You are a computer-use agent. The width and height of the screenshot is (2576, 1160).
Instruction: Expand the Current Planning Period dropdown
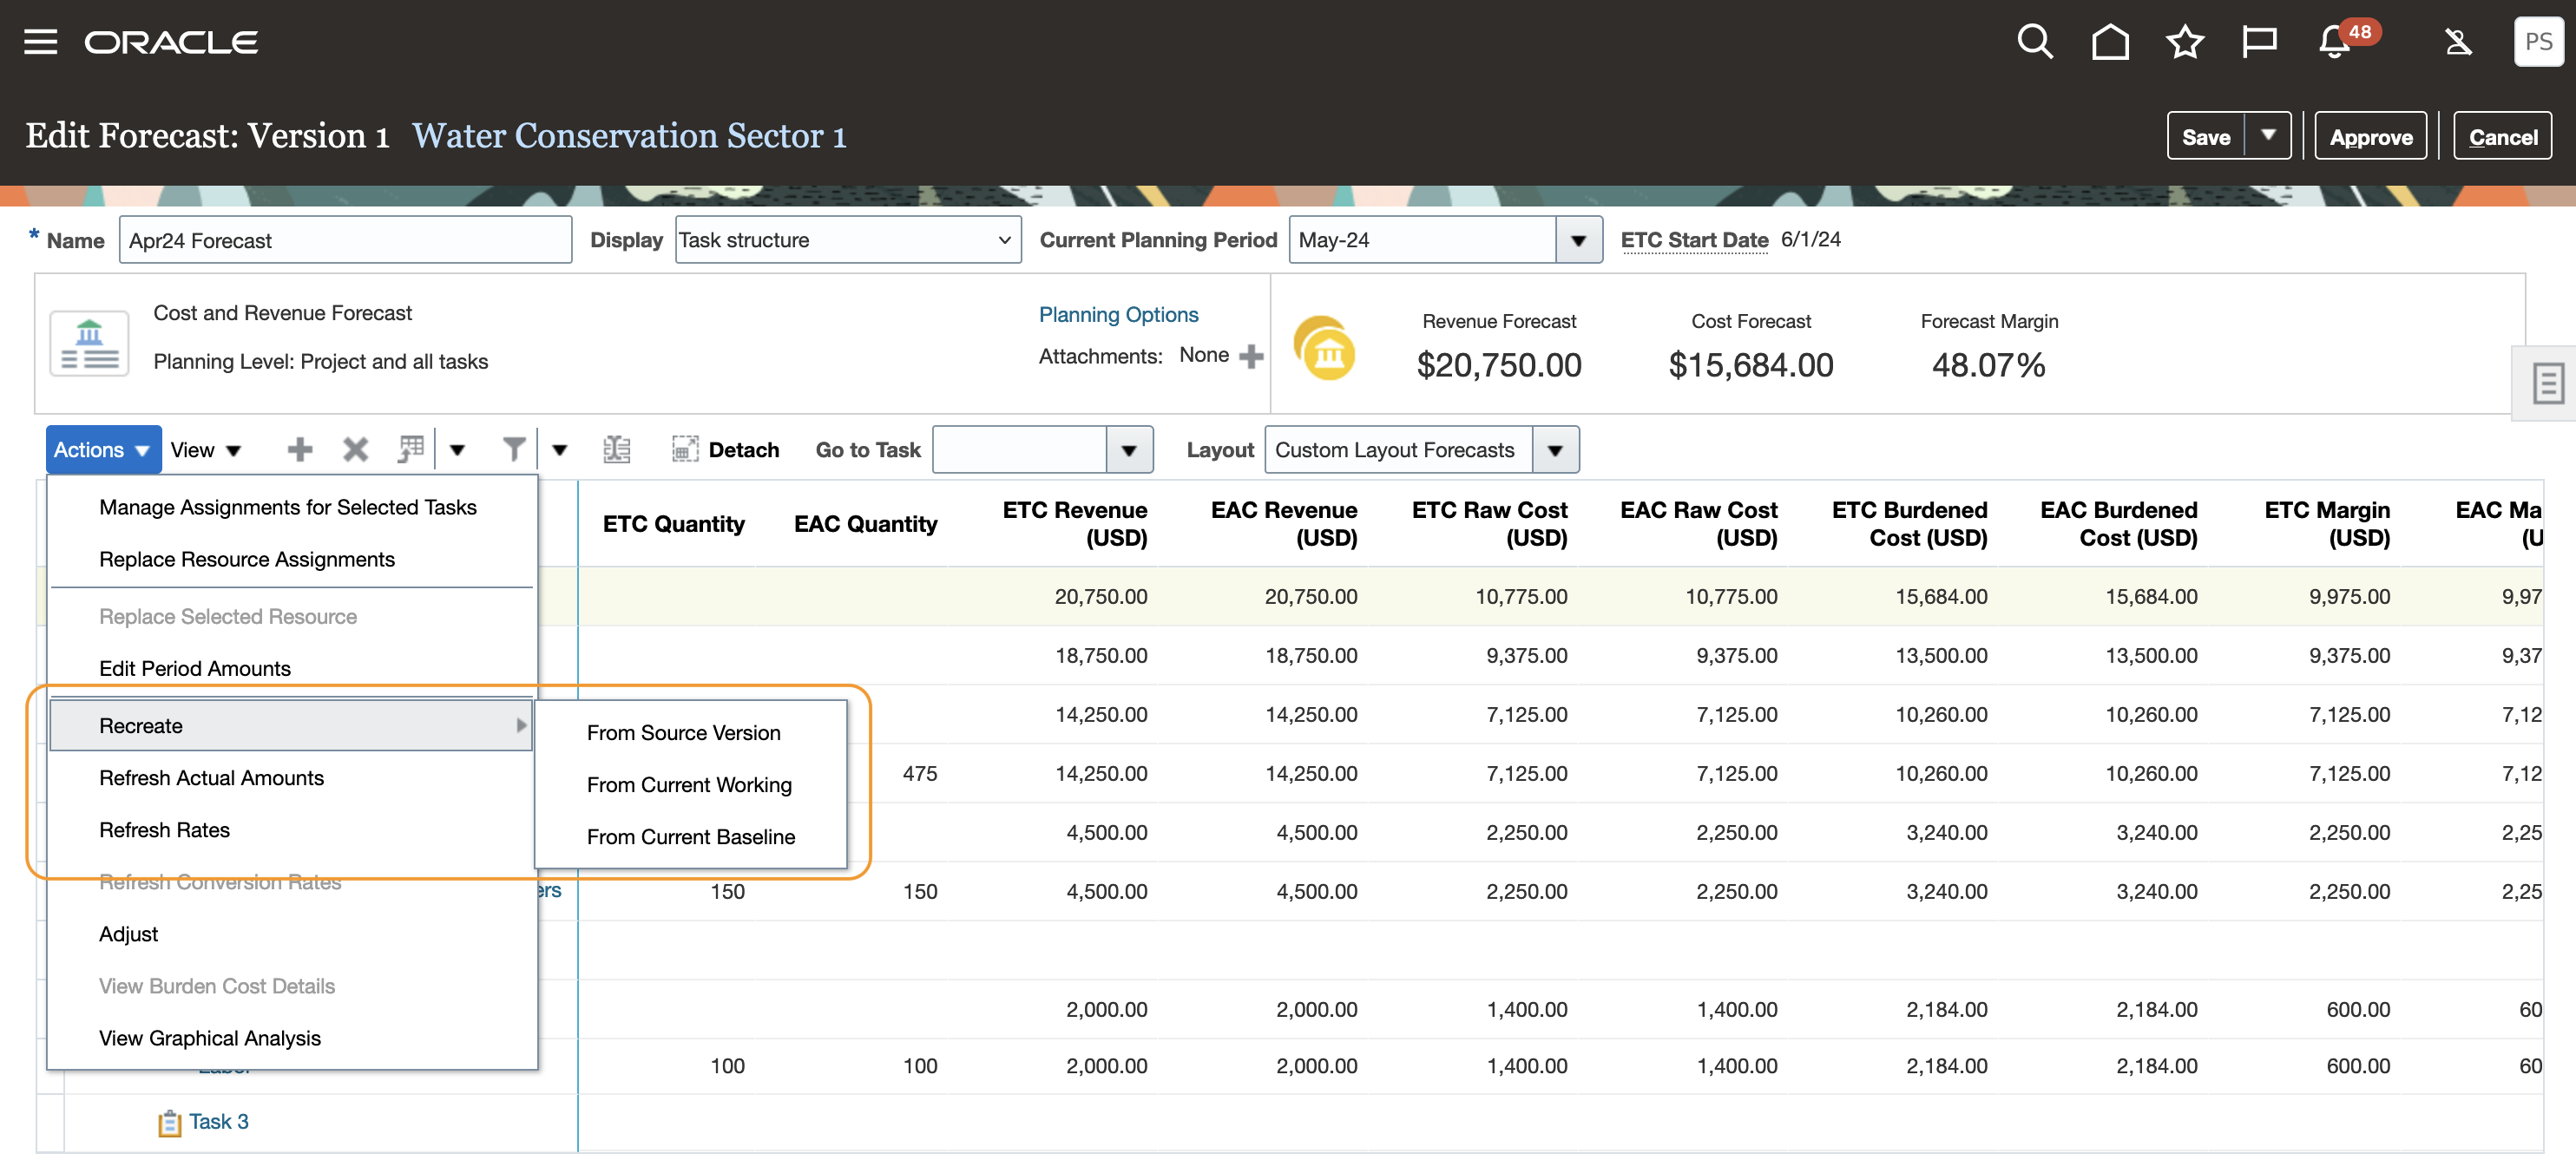[1578, 240]
